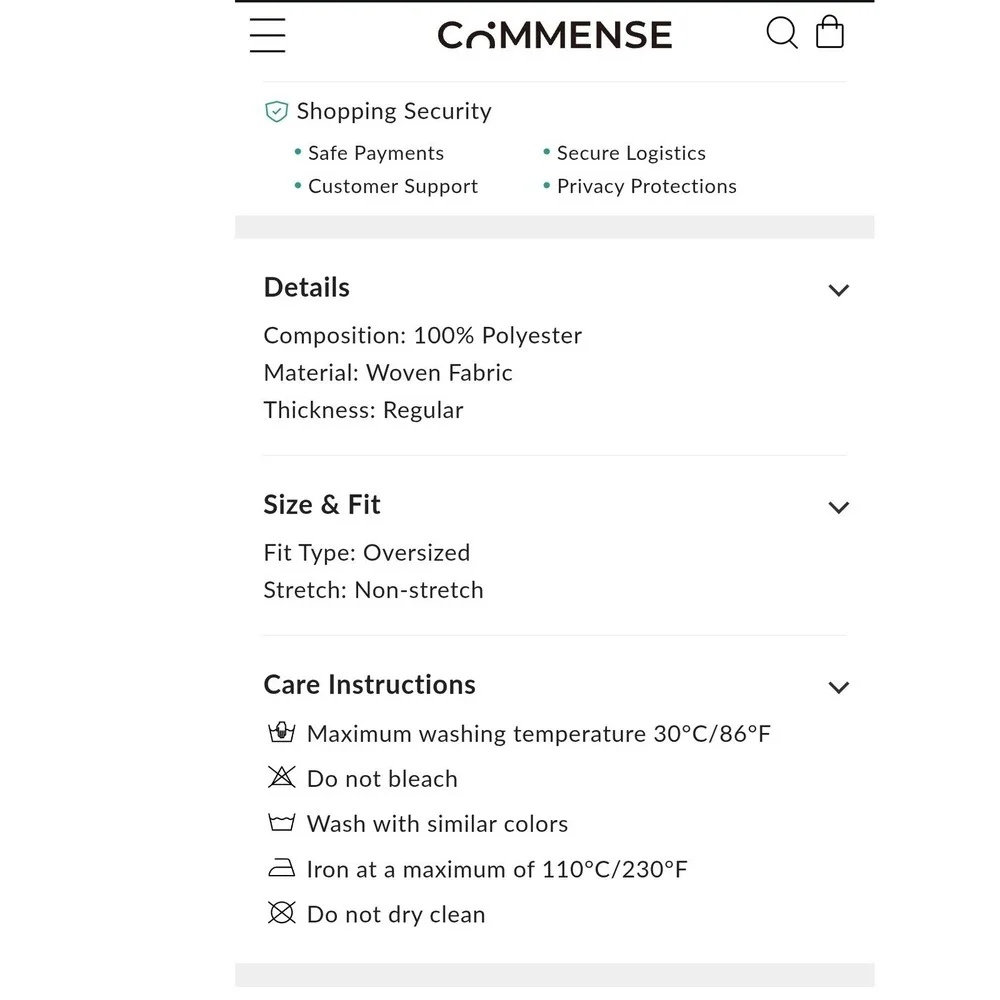Click the Care Instructions heading
The image size is (1000, 1000).
[369, 685]
